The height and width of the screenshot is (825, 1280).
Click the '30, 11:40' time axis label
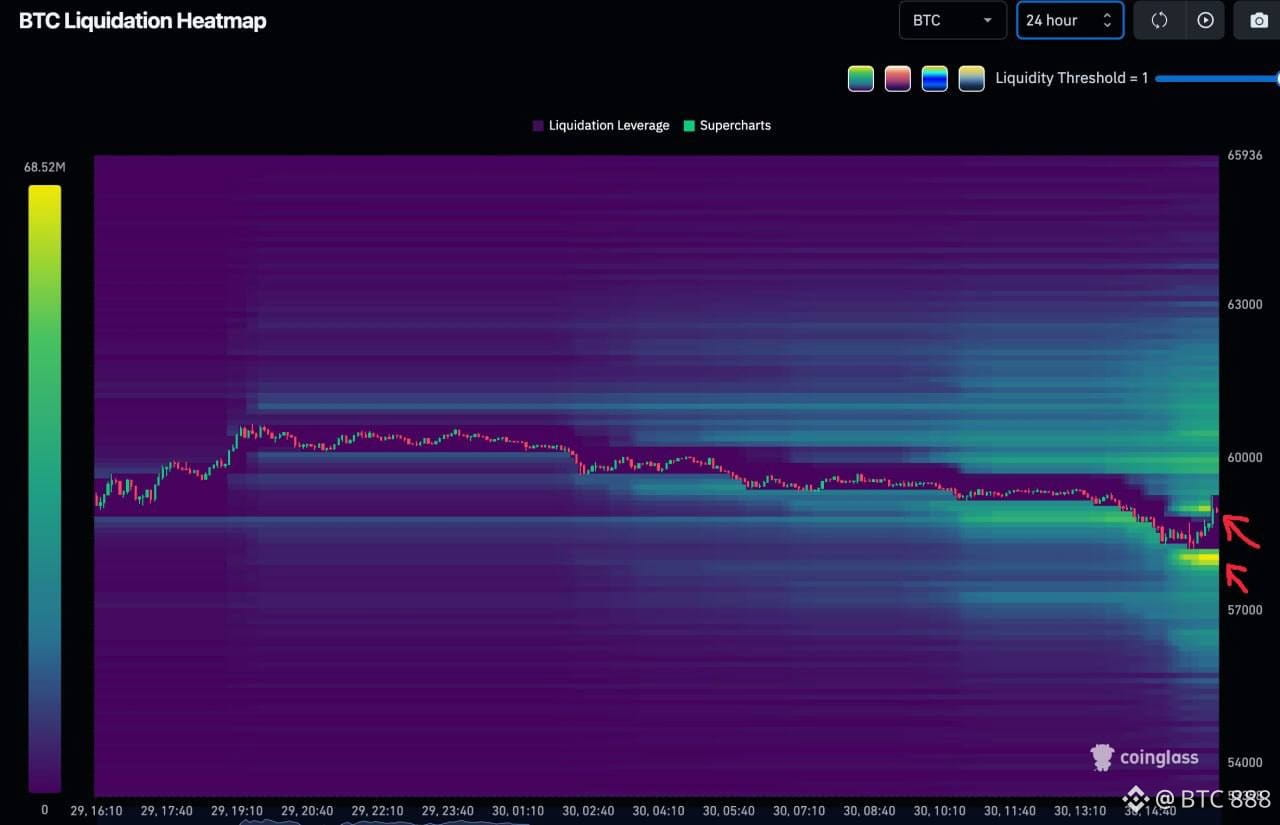pos(1009,810)
